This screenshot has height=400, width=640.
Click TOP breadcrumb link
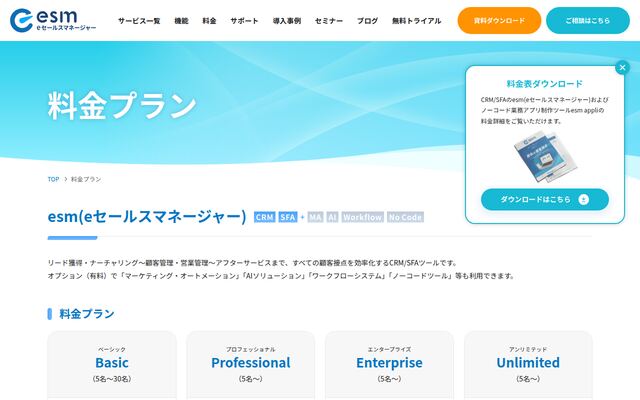pos(53,179)
